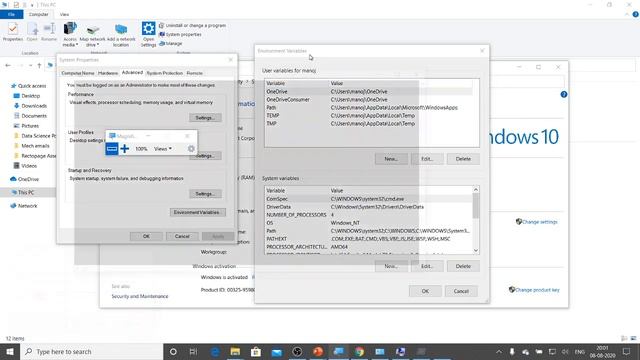The width and height of the screenshot is (640, 360).
Task: Switch to the View ribbon tab
Action: tap(64, 14)
